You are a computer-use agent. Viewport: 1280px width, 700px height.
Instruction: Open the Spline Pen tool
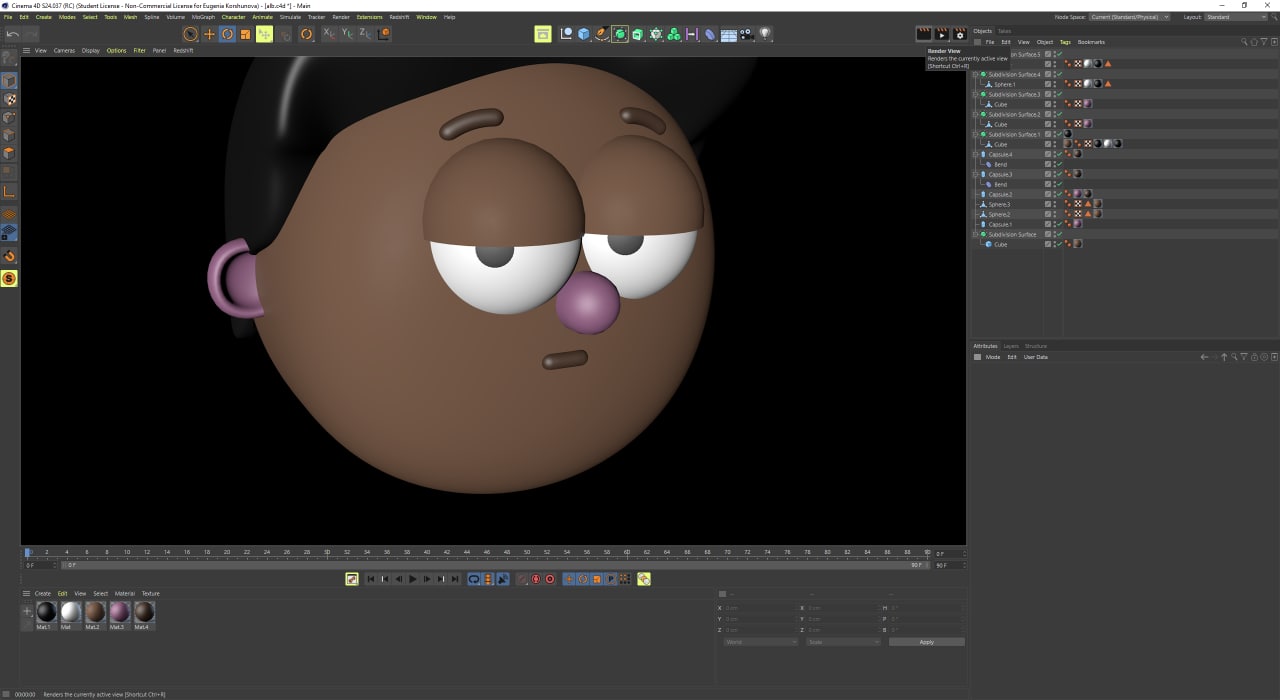(602, 34)
